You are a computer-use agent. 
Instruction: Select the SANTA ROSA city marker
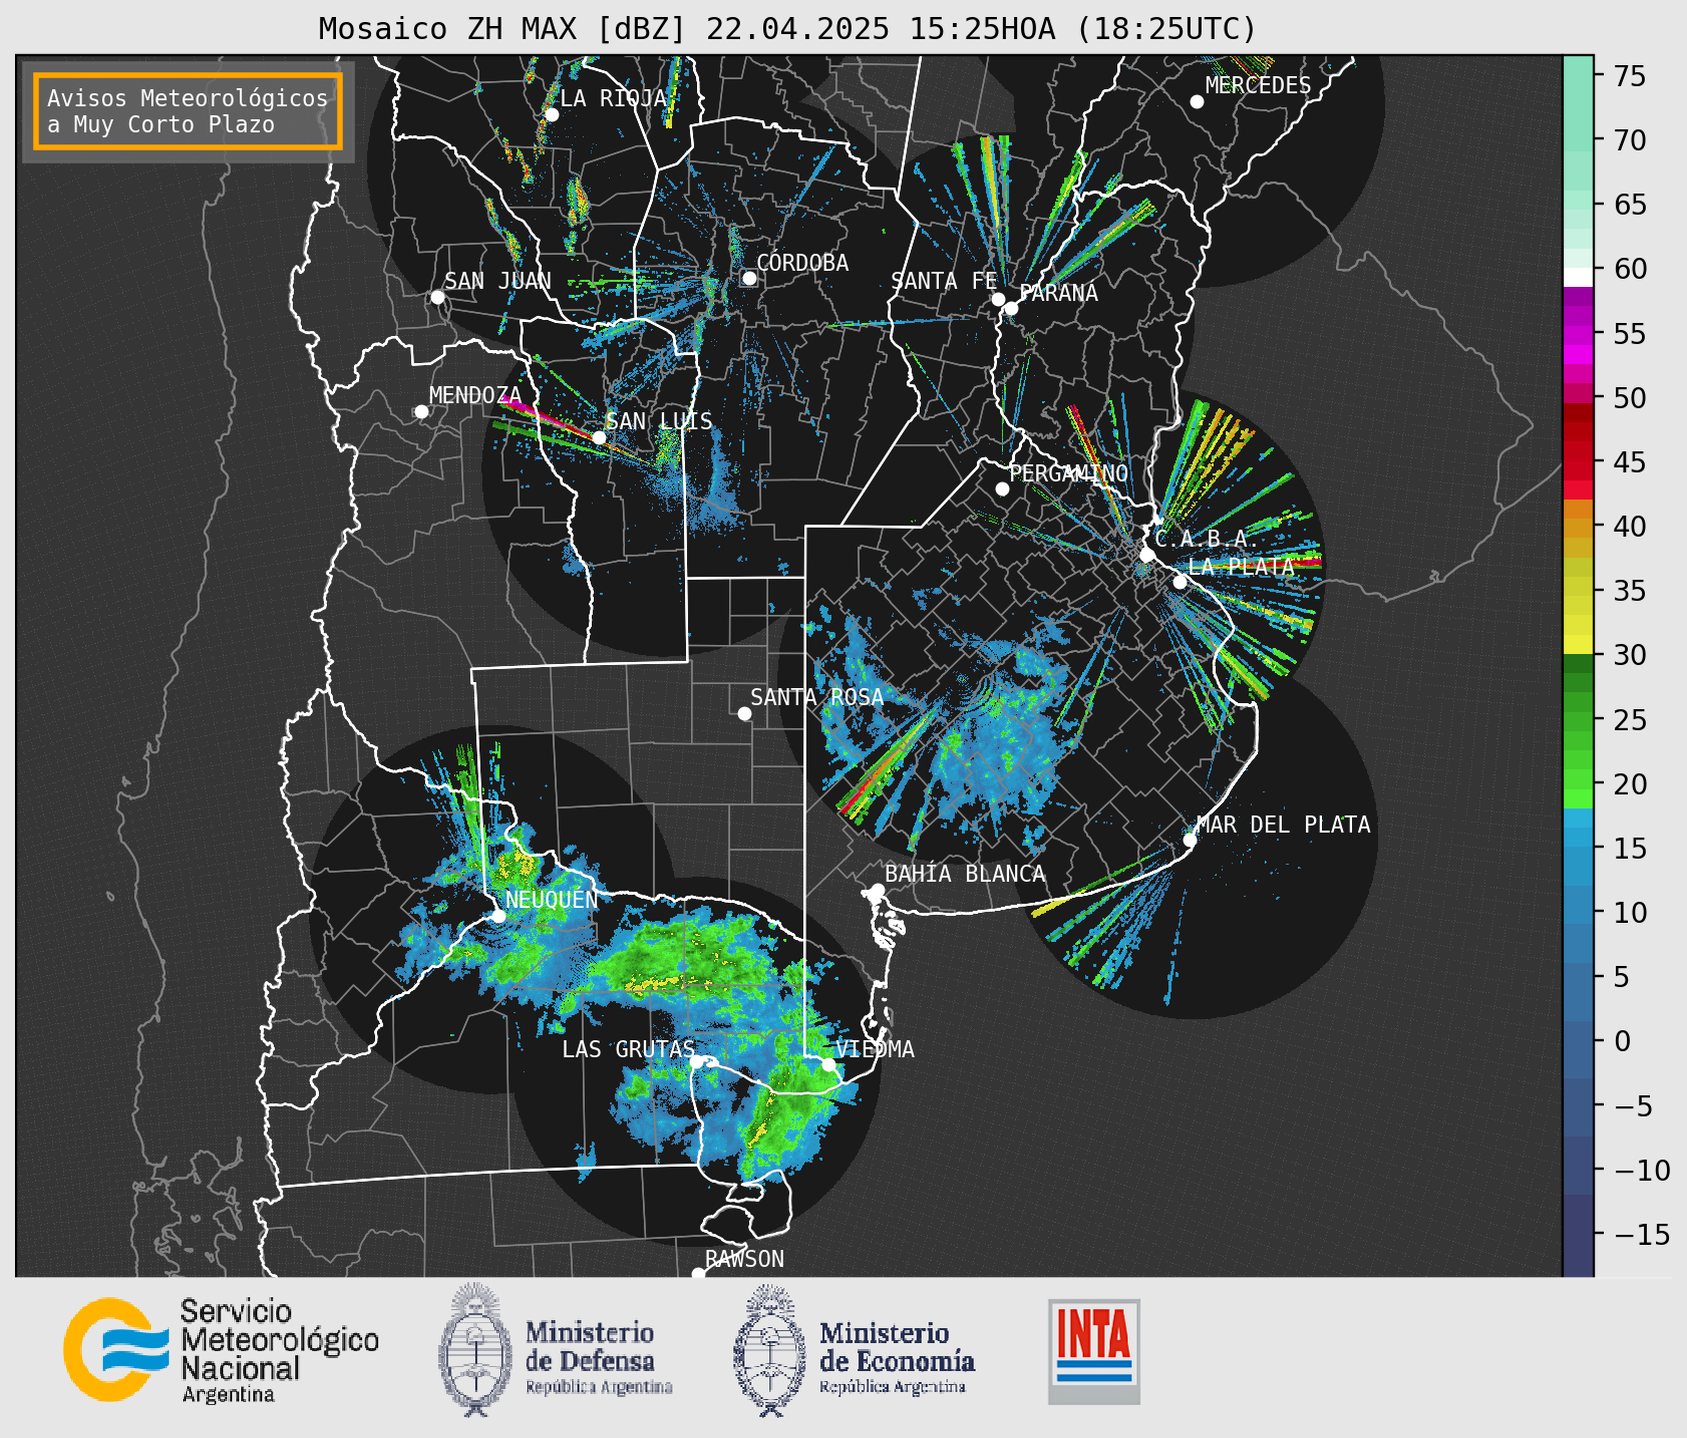(x=744, y=713)
